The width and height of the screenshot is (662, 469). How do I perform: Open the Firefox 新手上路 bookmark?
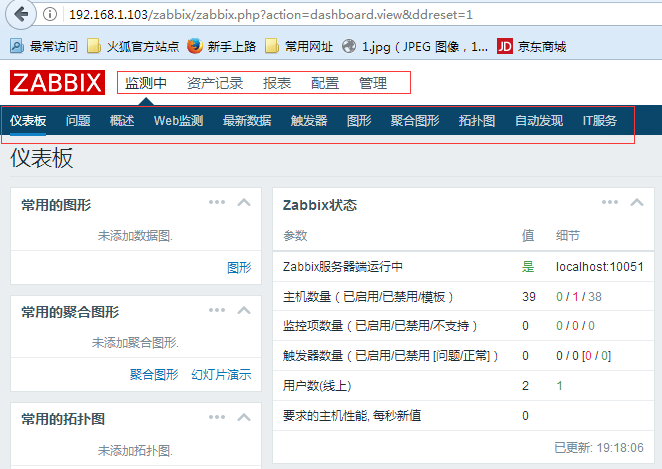click(225, 46)
